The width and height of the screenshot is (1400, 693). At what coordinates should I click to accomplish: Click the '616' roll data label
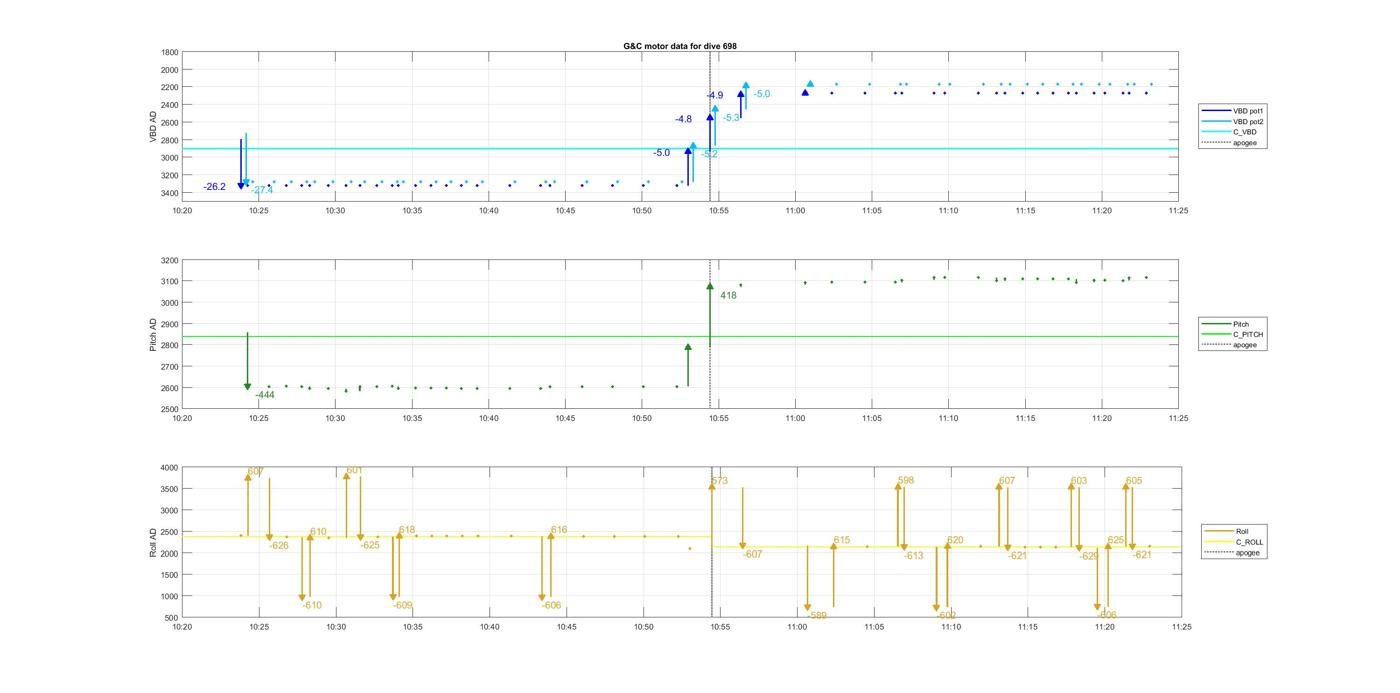[x=559, y=530]
